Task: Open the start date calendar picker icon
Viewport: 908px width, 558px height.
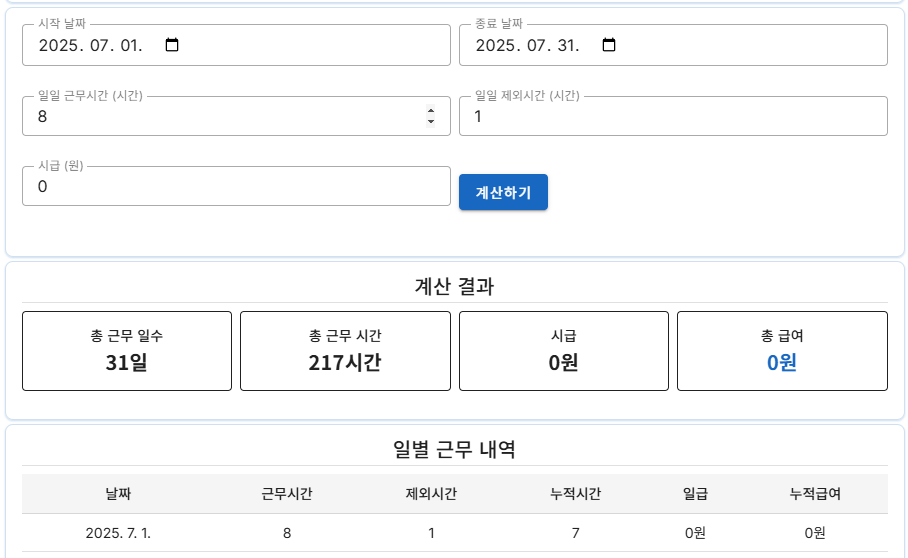Action: point(172,45)
